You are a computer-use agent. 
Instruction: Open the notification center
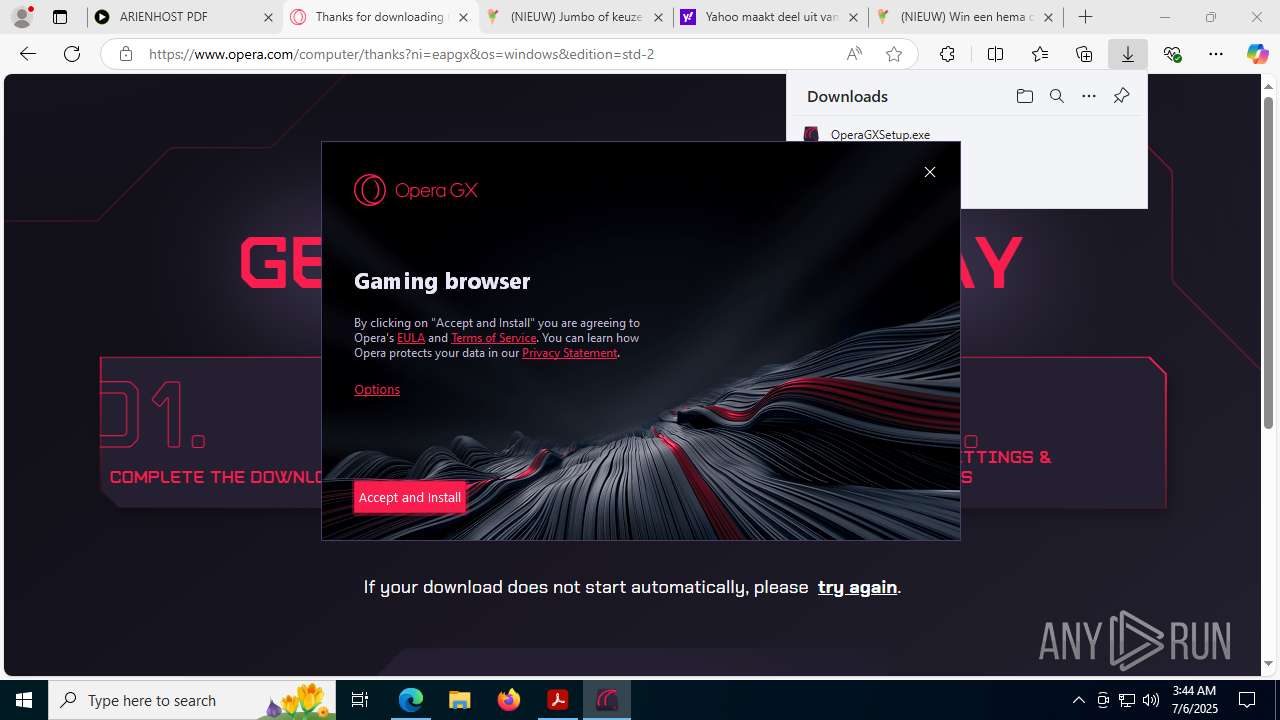tap(1247, 700)
